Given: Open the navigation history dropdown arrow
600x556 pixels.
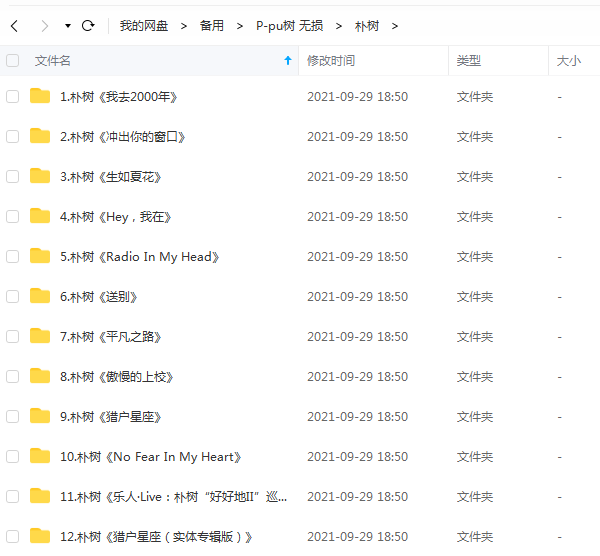Looking at the screenshot, I should [67, 26].
